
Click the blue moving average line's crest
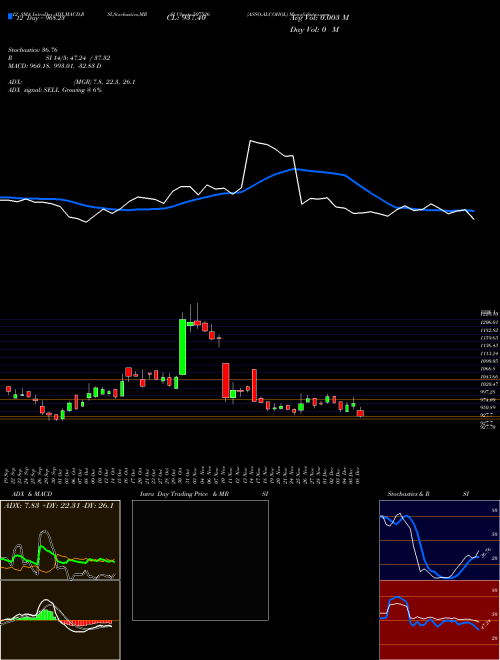coord(294,169)
